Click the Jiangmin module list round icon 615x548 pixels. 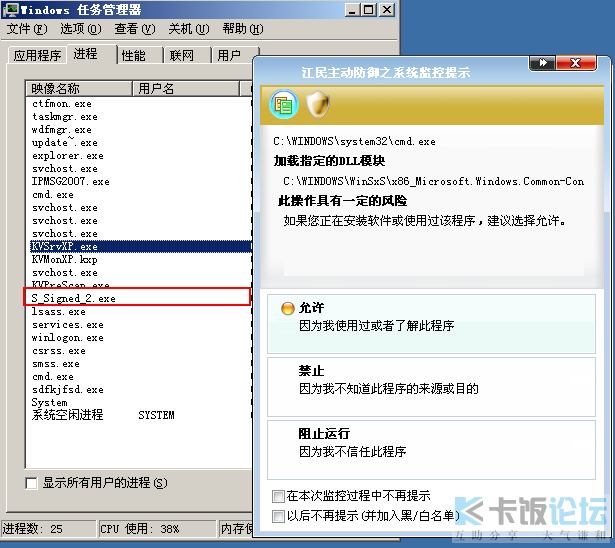tap(284, 105)
